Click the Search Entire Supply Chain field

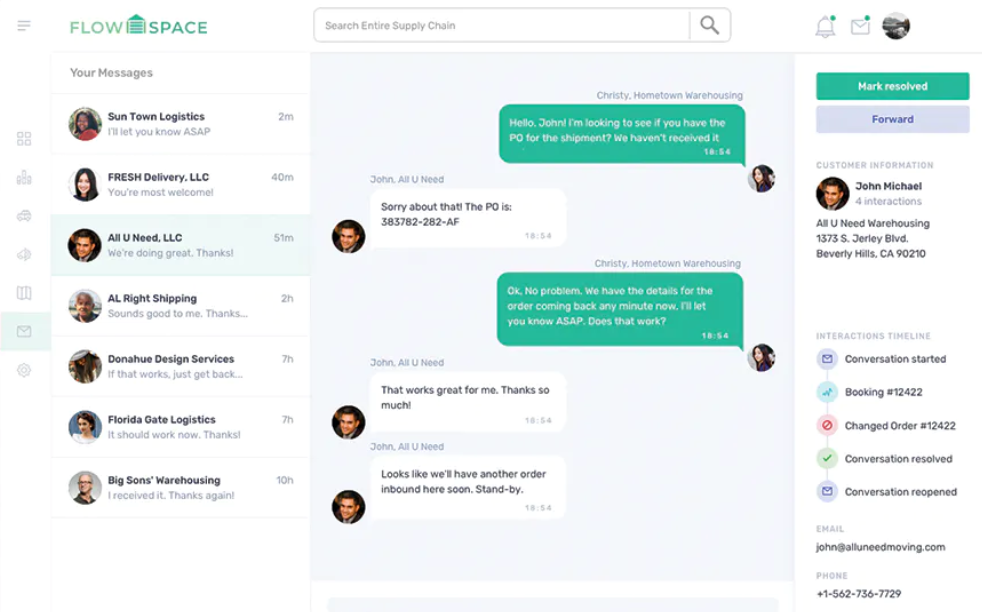(x=500, y=26)
